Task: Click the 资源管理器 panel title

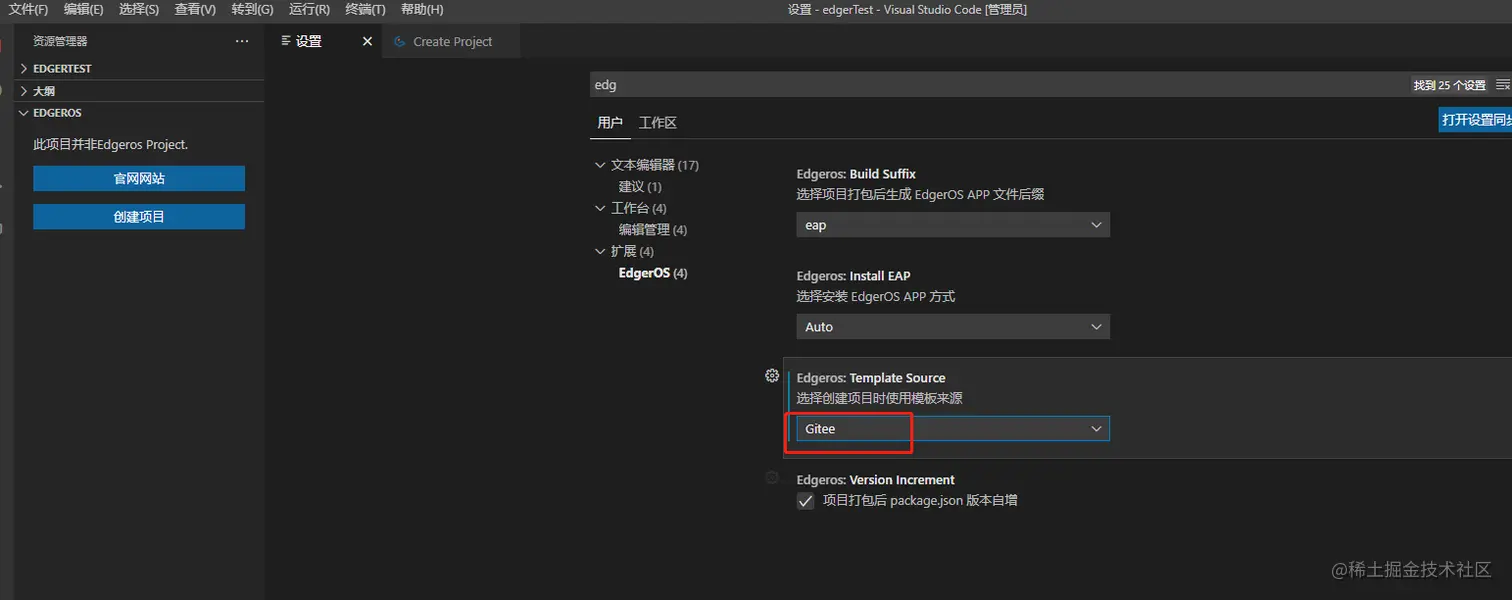Action: click(x=60, y=41)
